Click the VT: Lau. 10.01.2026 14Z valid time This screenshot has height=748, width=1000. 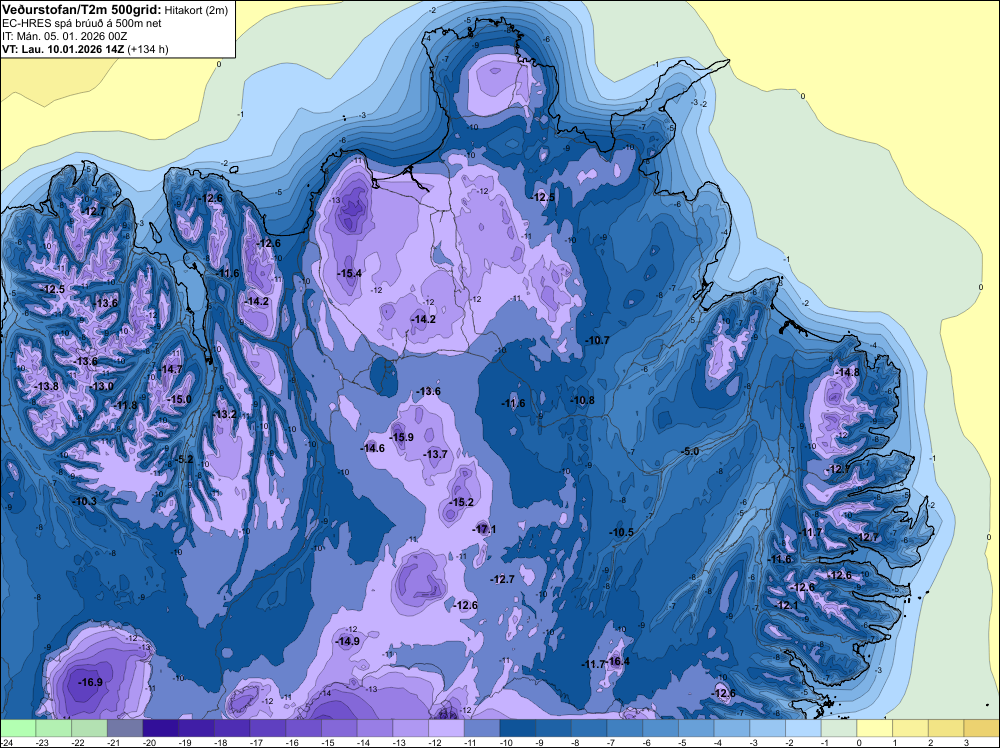tap(64, 49)
